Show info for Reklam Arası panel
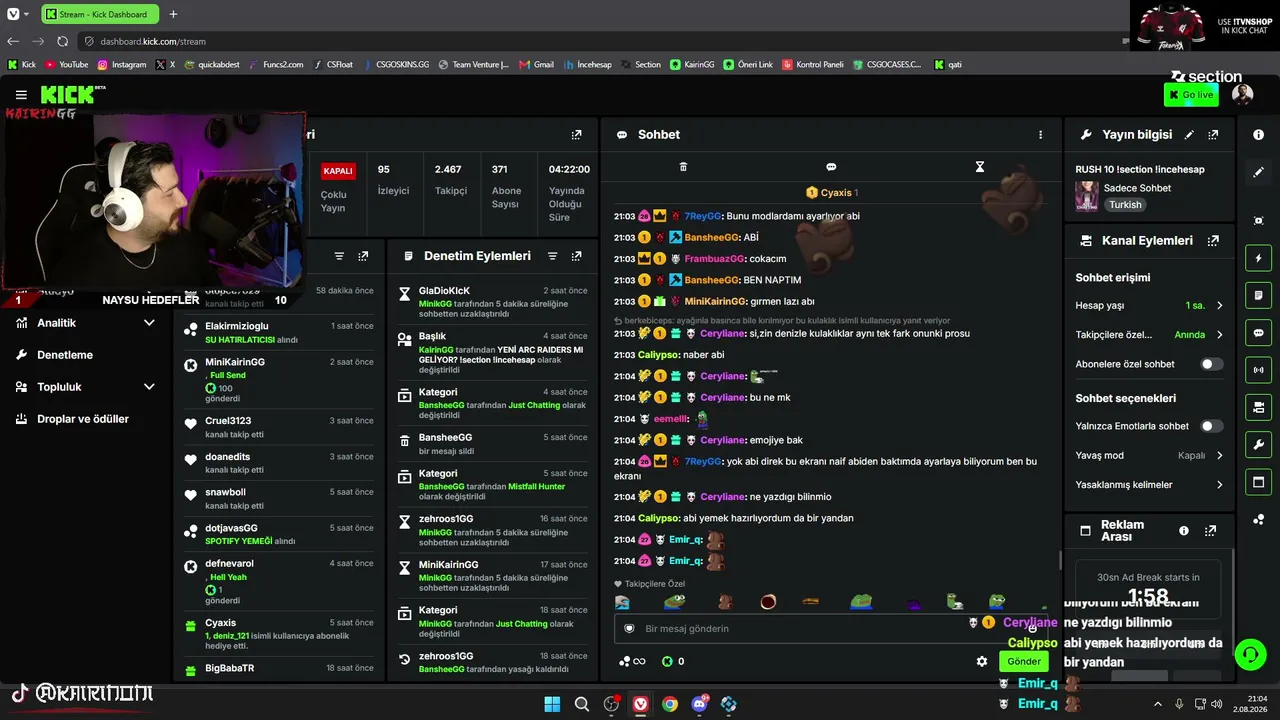1280x720 pixels. click(1184, 531)
